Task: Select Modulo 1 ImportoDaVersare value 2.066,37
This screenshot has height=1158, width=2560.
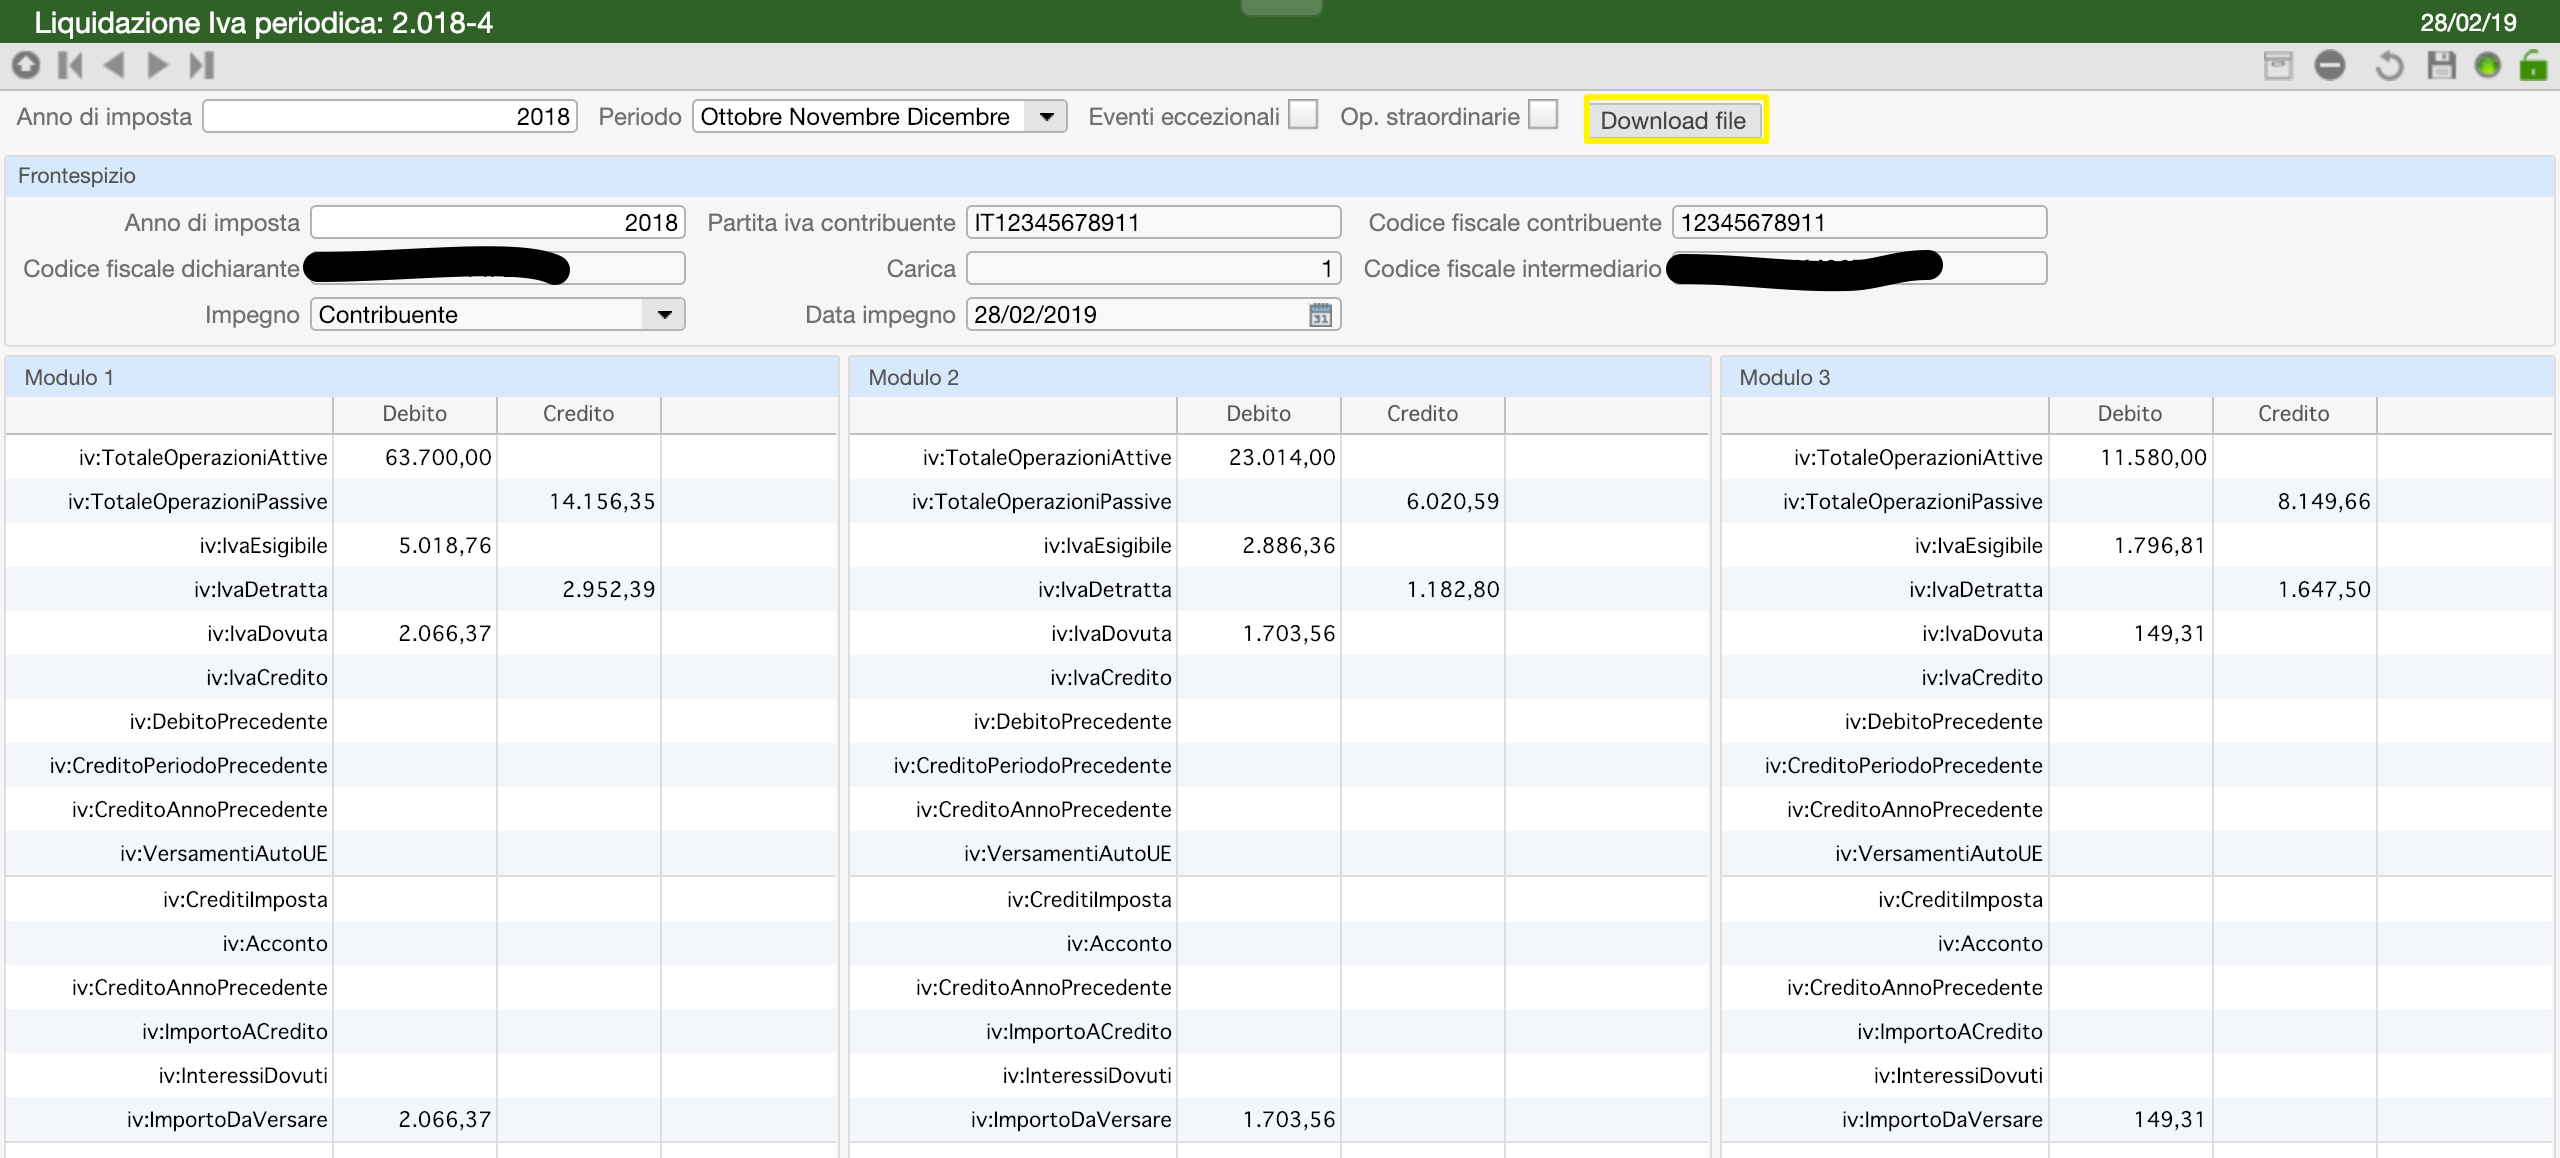Action: coord(415,1119)
